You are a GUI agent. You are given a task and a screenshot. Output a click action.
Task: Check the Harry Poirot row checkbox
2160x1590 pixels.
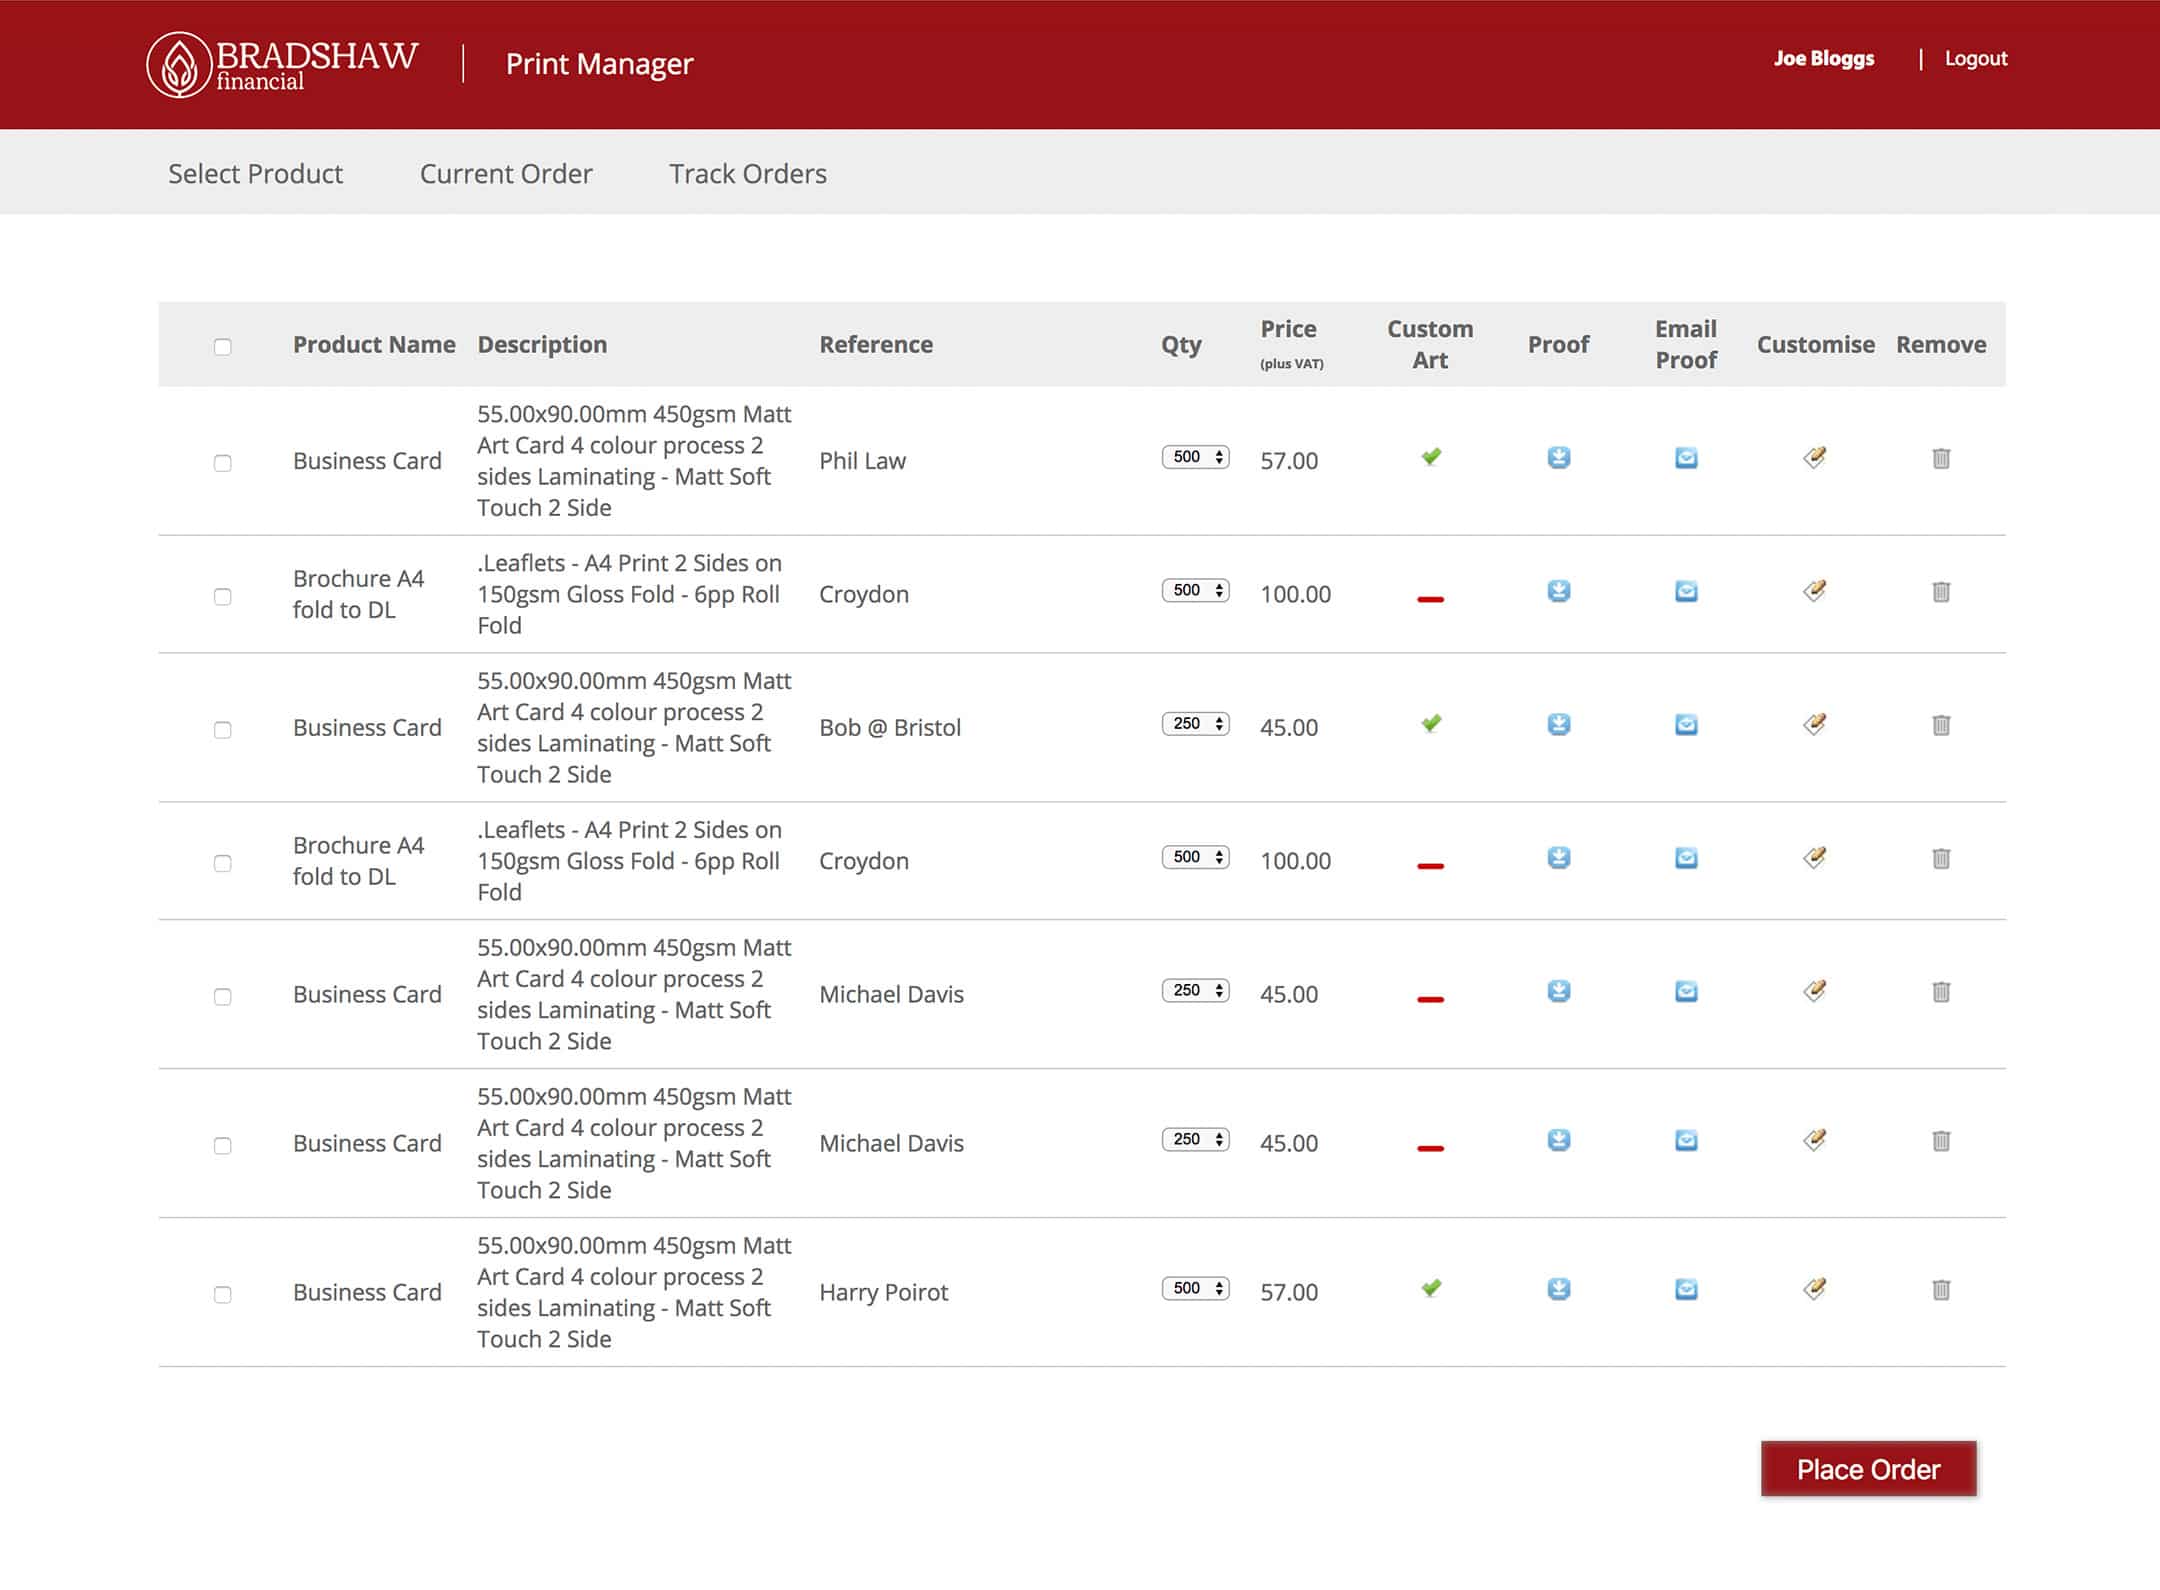222,1295
